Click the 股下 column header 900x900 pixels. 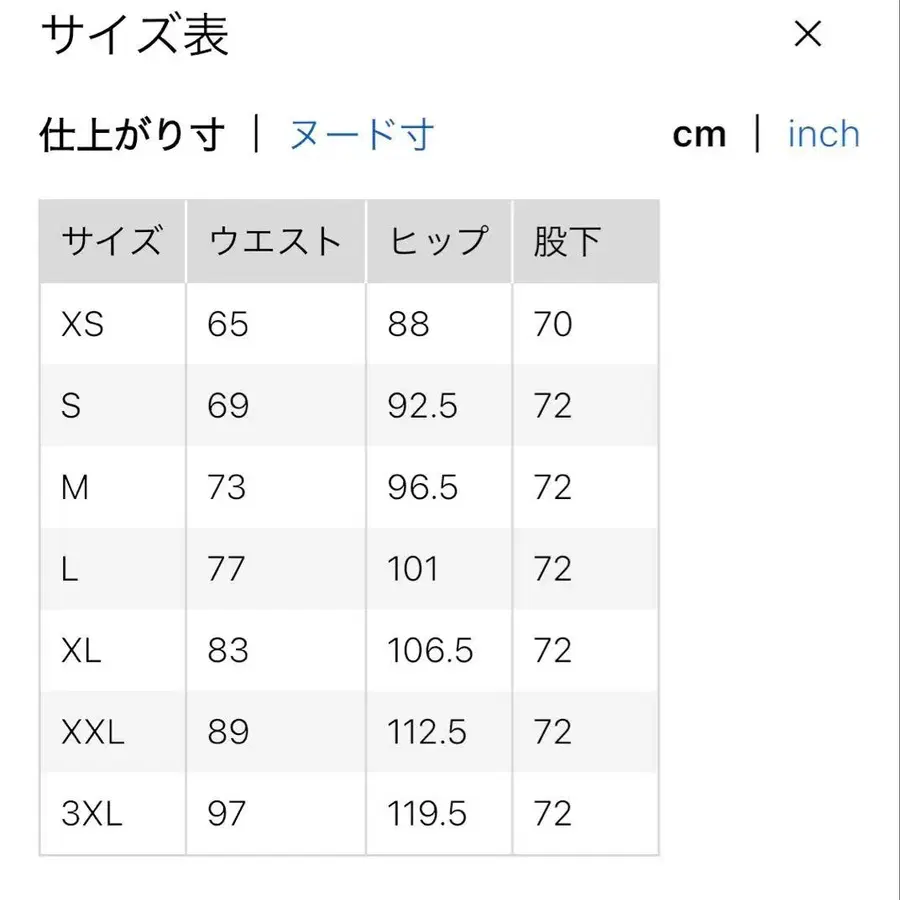tap(567, 240)
